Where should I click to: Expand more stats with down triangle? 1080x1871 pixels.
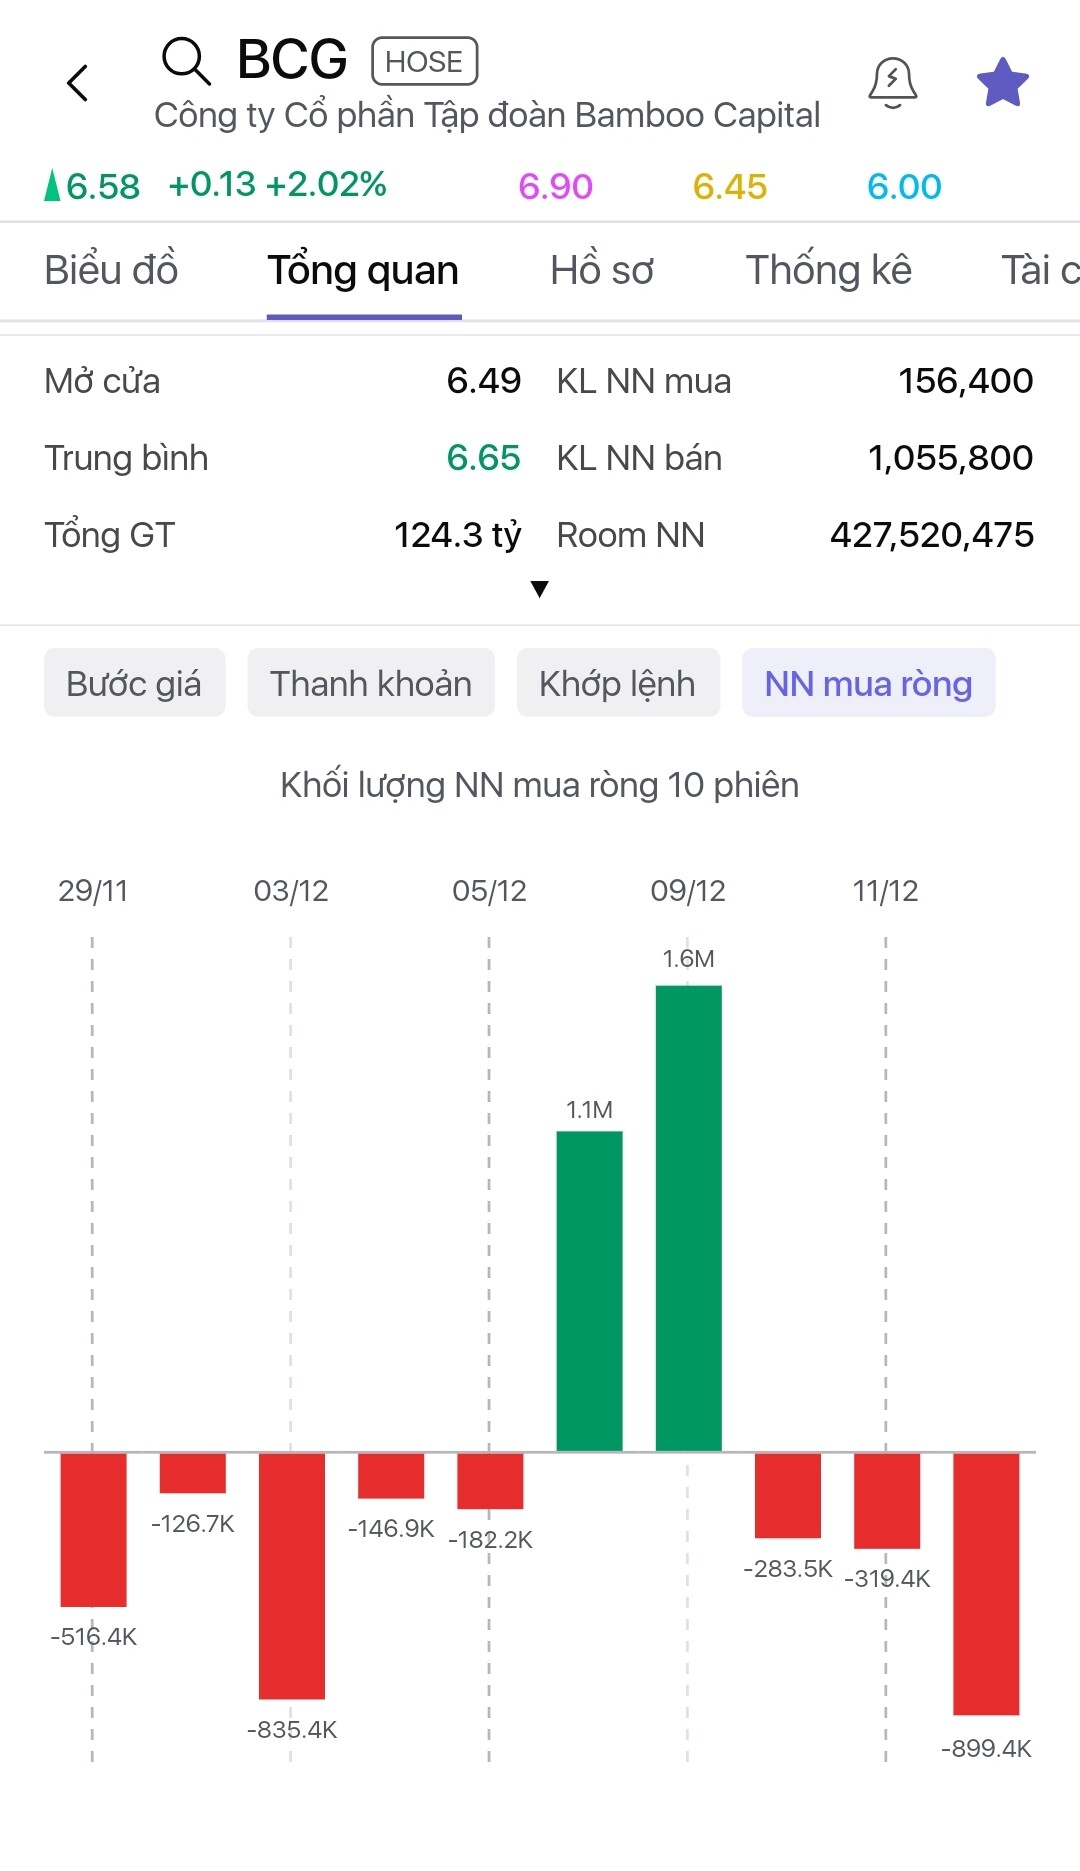[540, 589]
